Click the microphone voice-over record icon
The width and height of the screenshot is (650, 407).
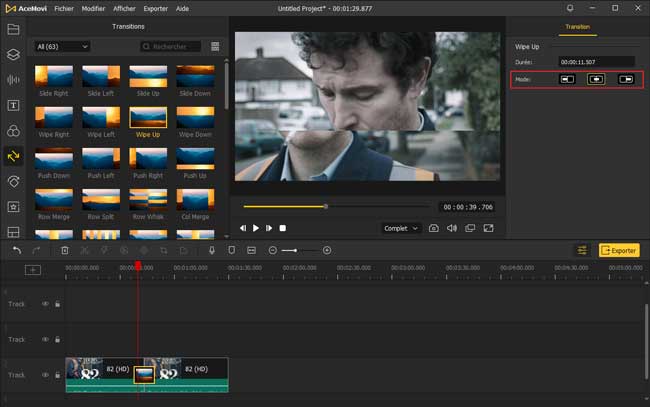coord(212,250)
